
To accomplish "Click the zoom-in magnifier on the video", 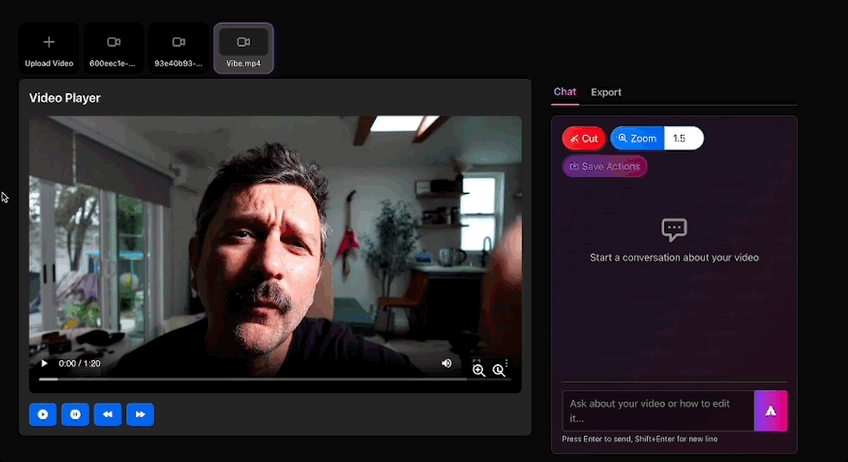I will 479,370.
